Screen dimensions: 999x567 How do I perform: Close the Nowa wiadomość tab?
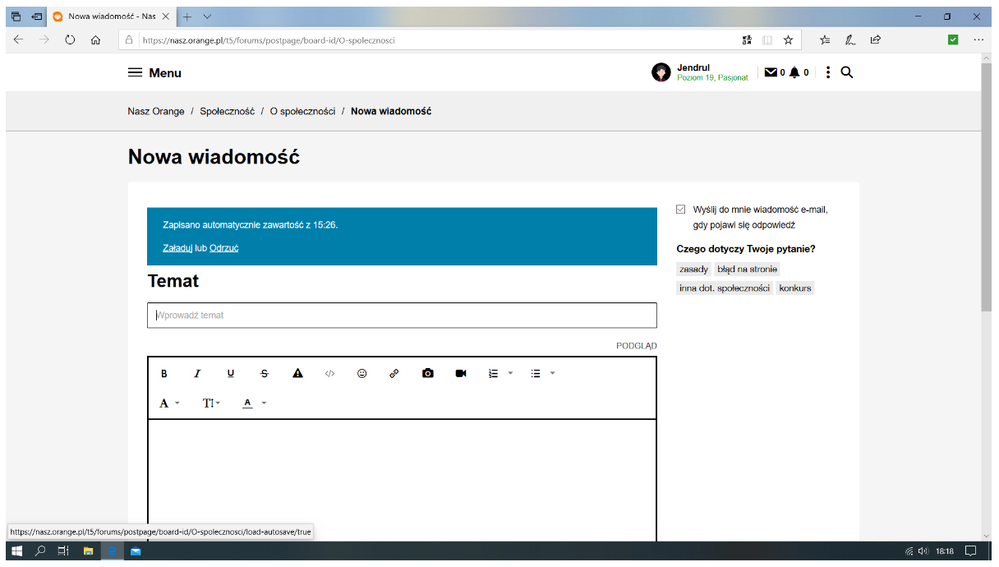click(x=166, y=17)
